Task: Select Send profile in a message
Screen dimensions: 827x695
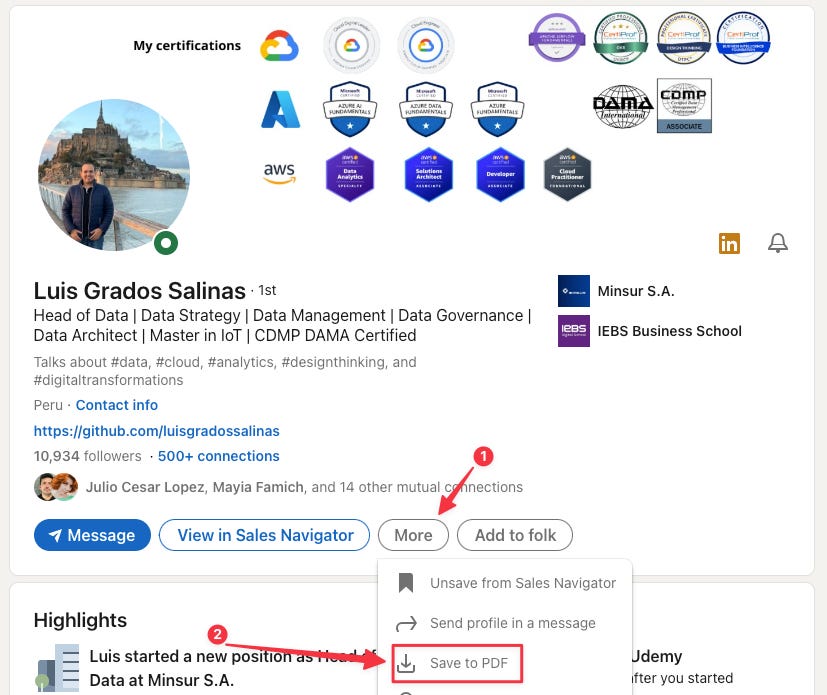Action: click(x=505, y=623)
